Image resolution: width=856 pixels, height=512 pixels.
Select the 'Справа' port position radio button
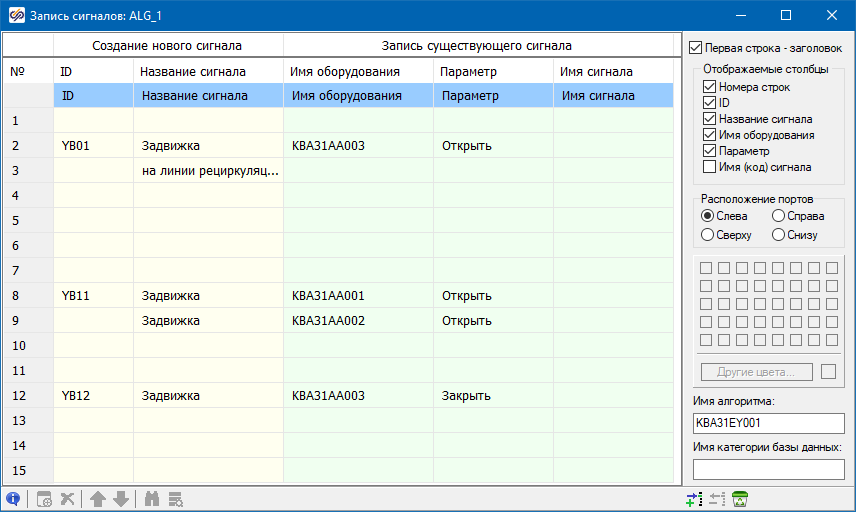coord(779,215)
